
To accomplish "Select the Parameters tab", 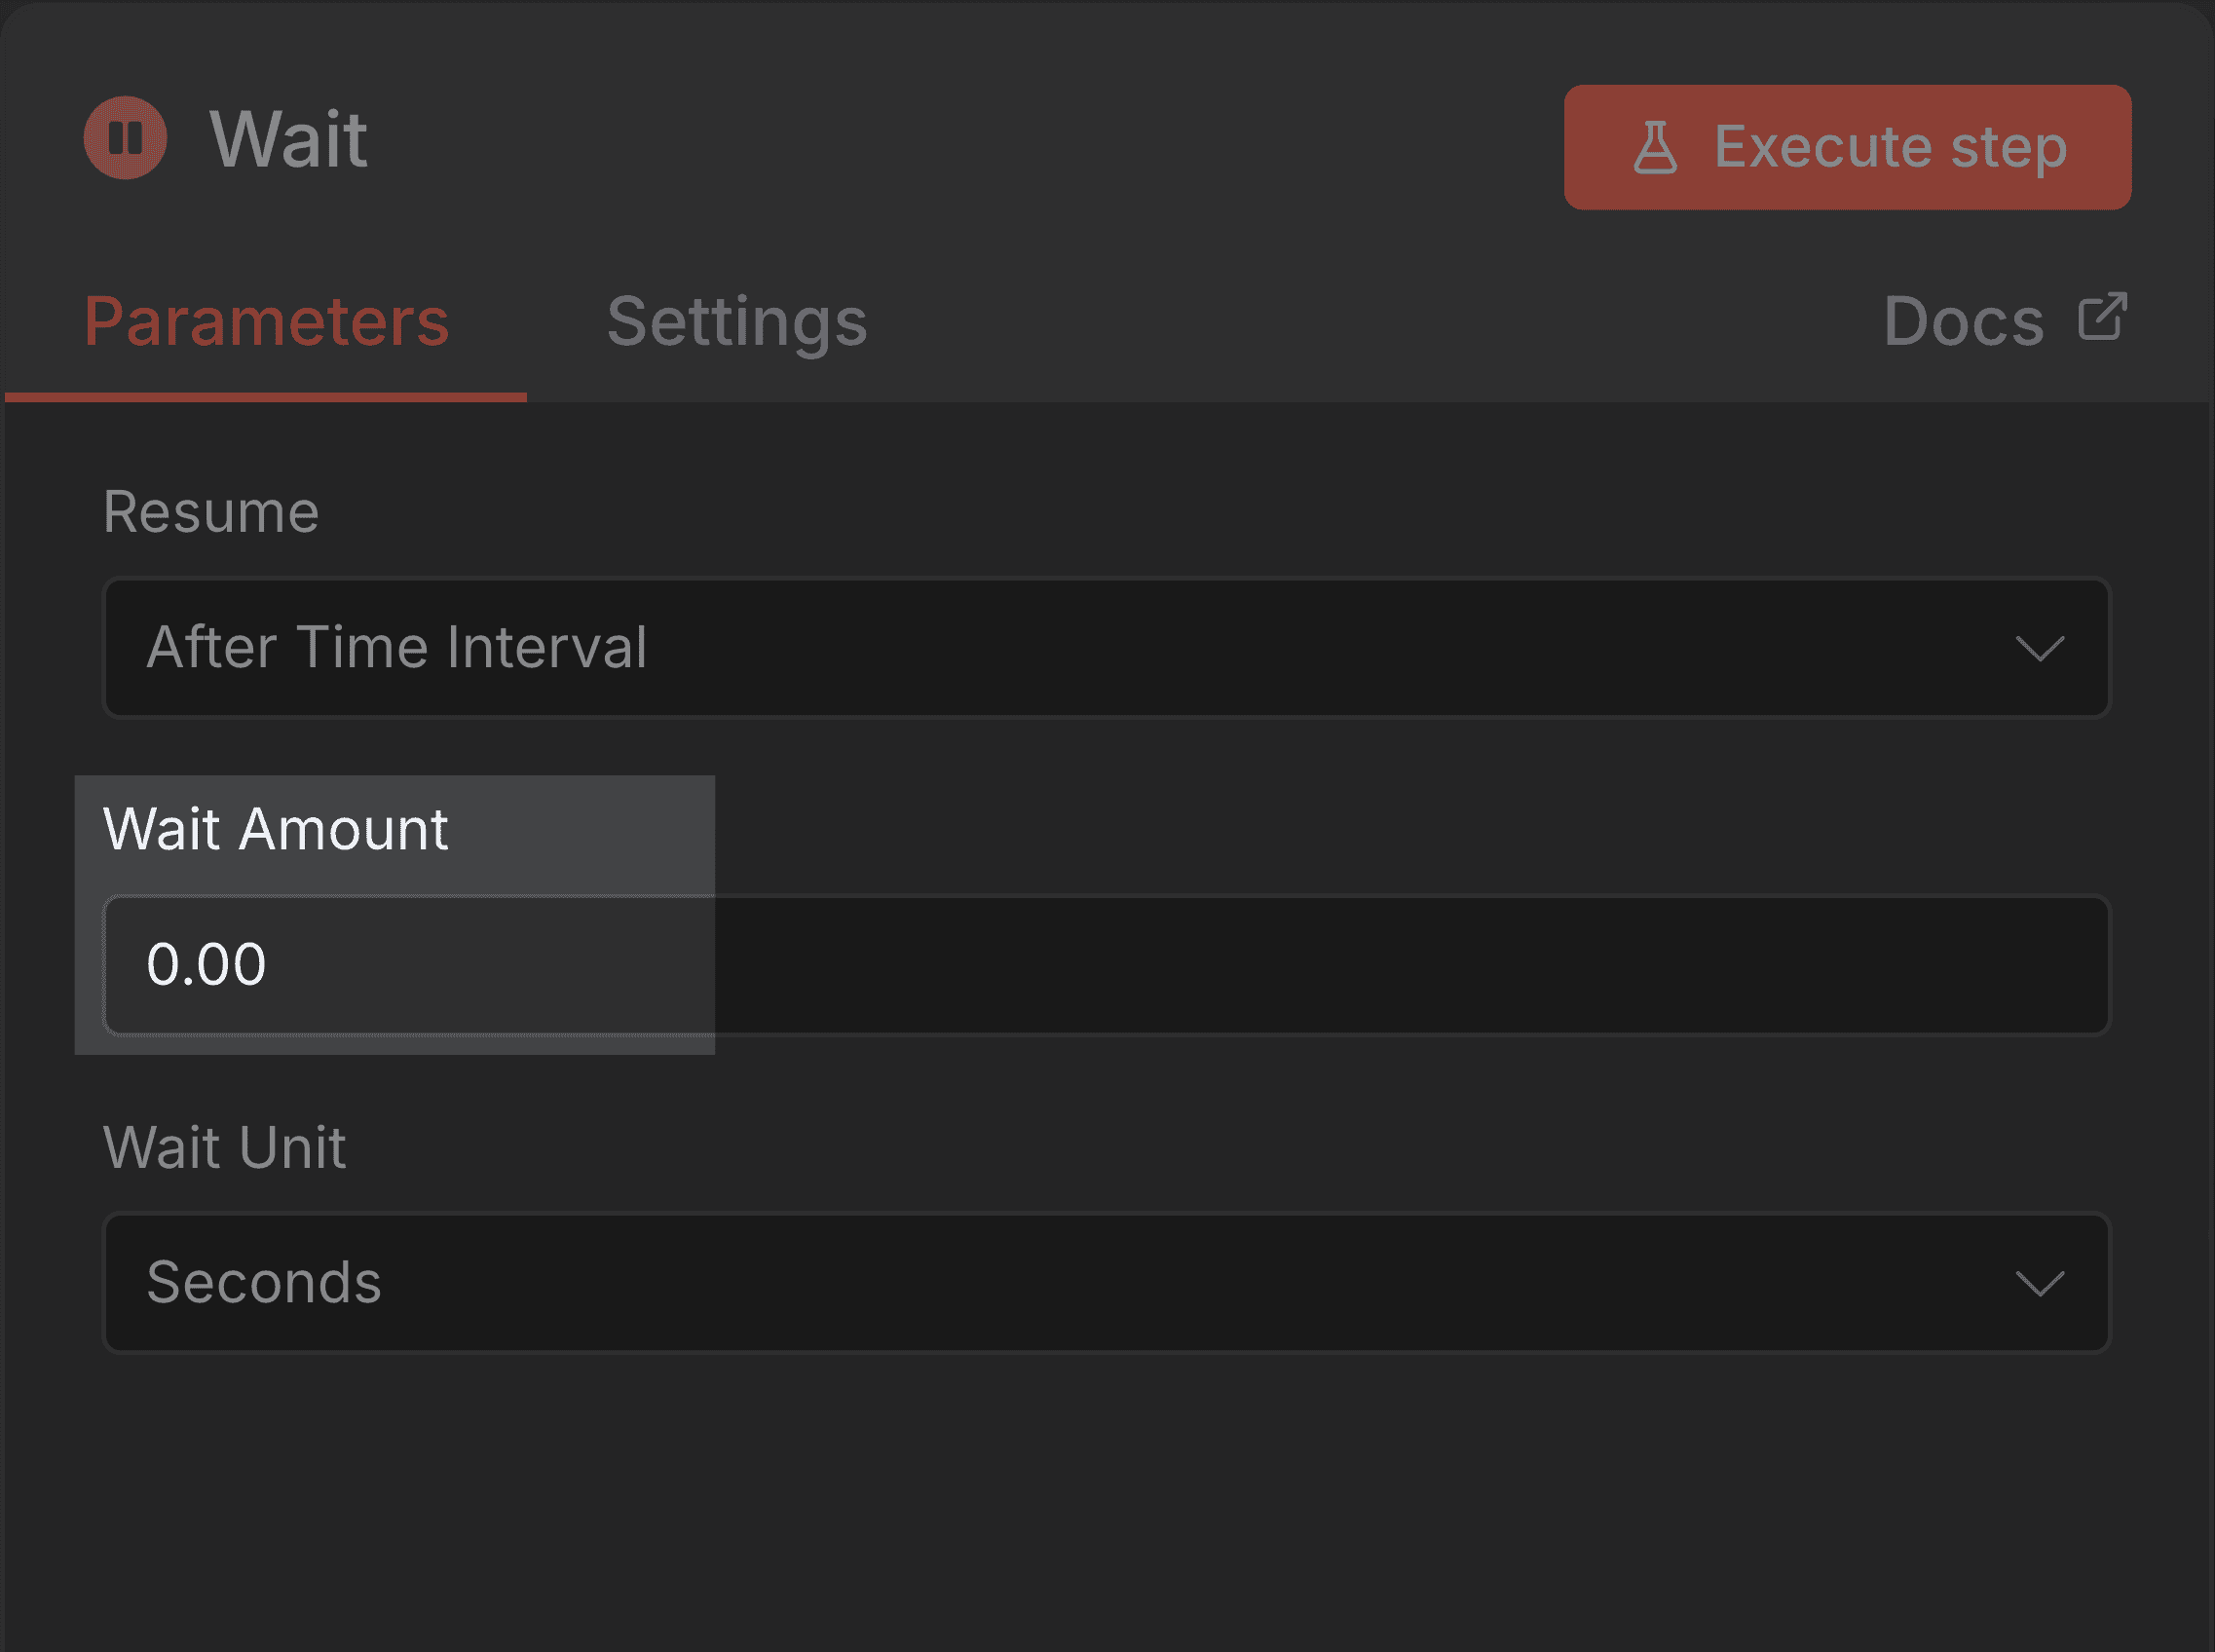I will point(266,321).
